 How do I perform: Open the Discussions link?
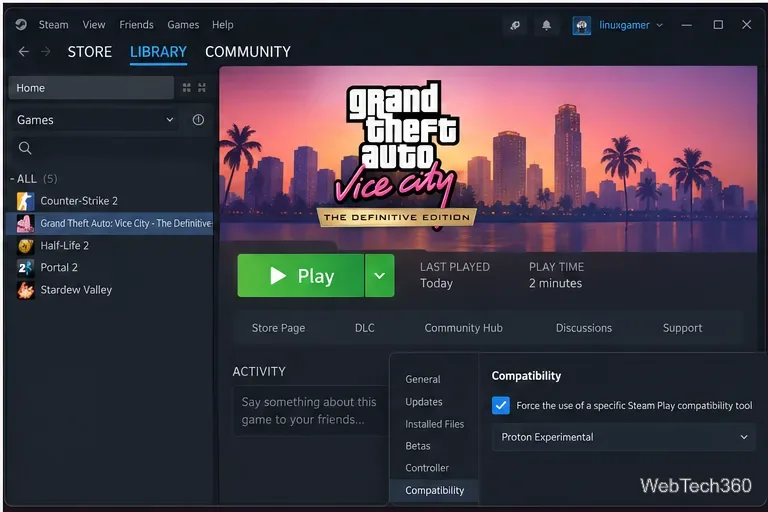click(x=583, y=328)
